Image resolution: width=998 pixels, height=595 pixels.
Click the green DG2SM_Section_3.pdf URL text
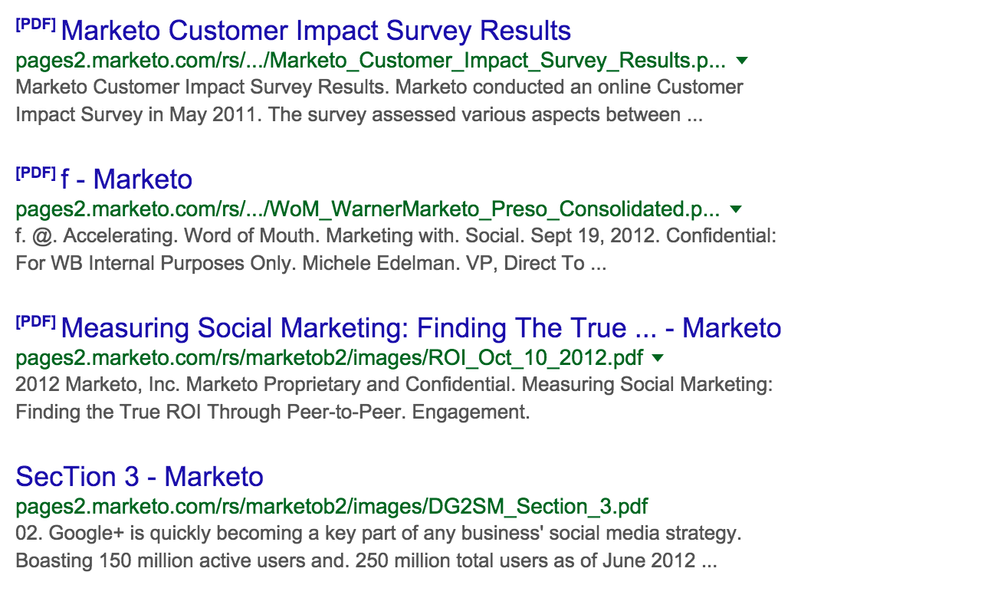coord(332,507)
